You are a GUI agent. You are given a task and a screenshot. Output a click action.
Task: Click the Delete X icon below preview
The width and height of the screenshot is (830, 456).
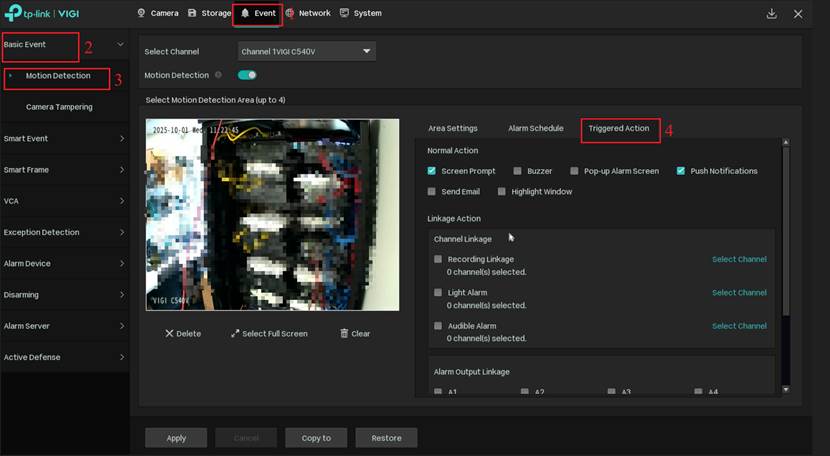[x=169, y=334]
